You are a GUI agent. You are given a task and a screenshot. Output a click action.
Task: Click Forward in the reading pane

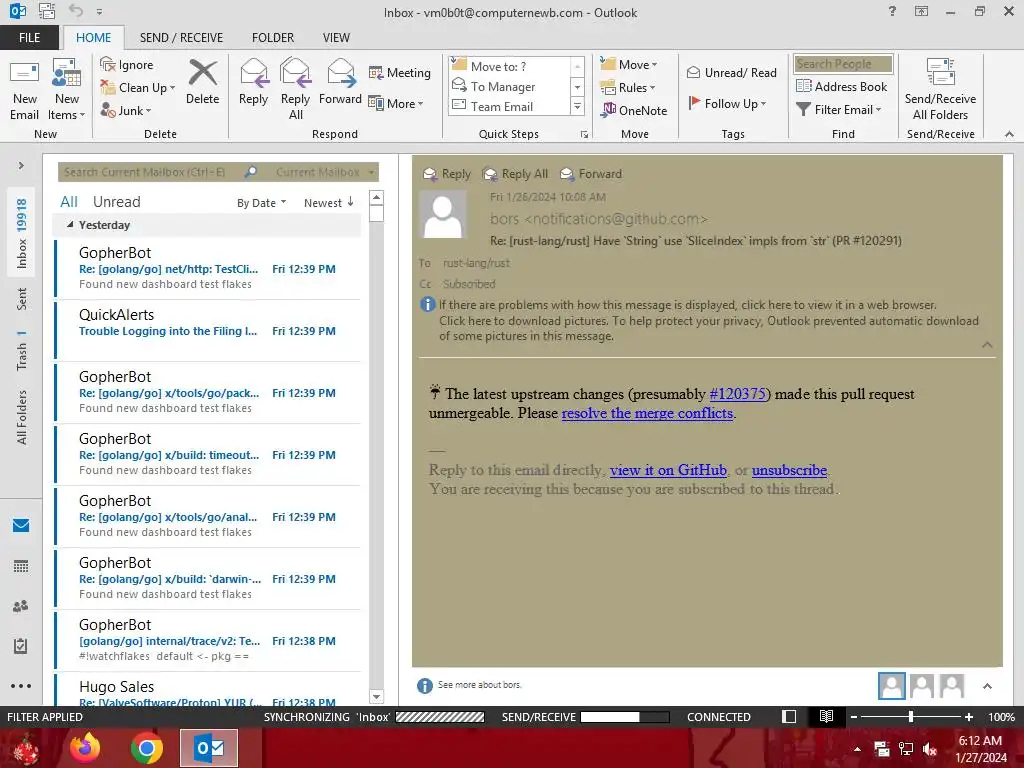[x=592, y=174]
